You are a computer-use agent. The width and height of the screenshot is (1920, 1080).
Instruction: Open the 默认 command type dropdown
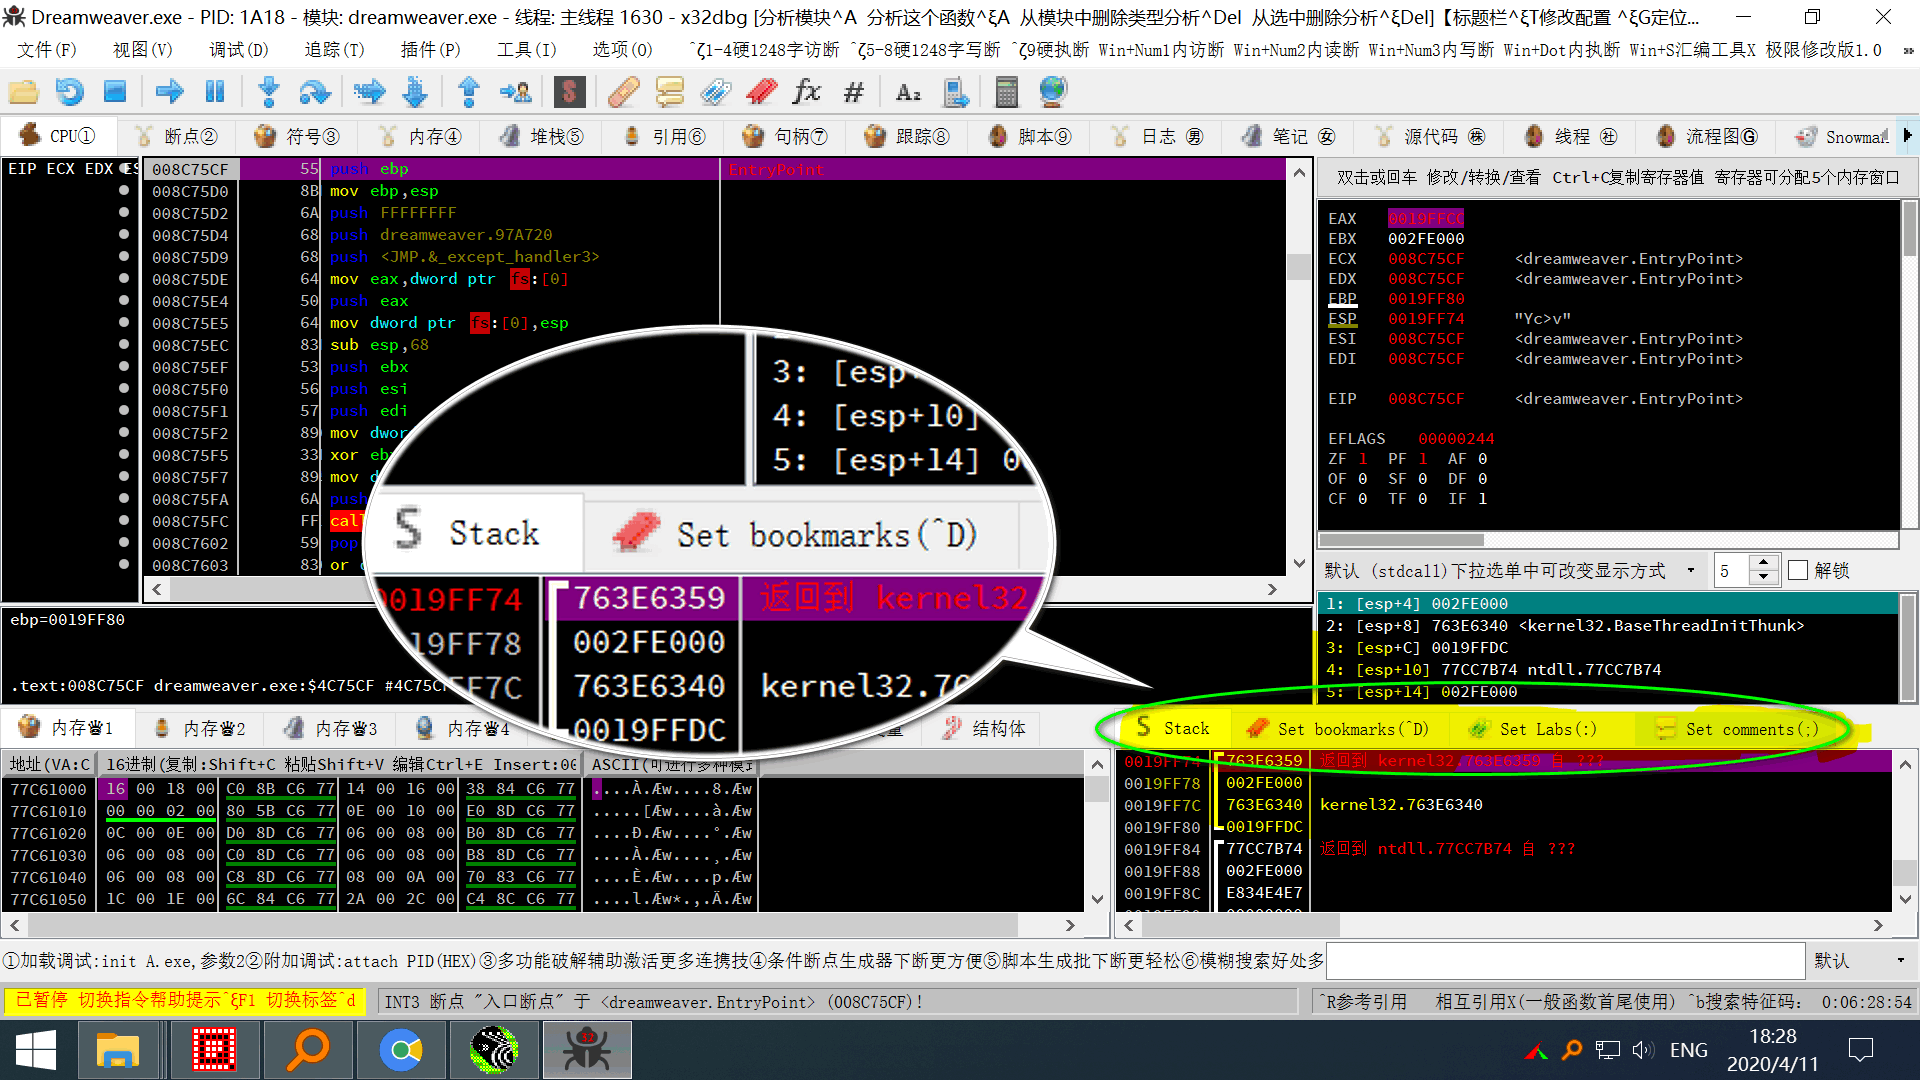[1900, 960]
